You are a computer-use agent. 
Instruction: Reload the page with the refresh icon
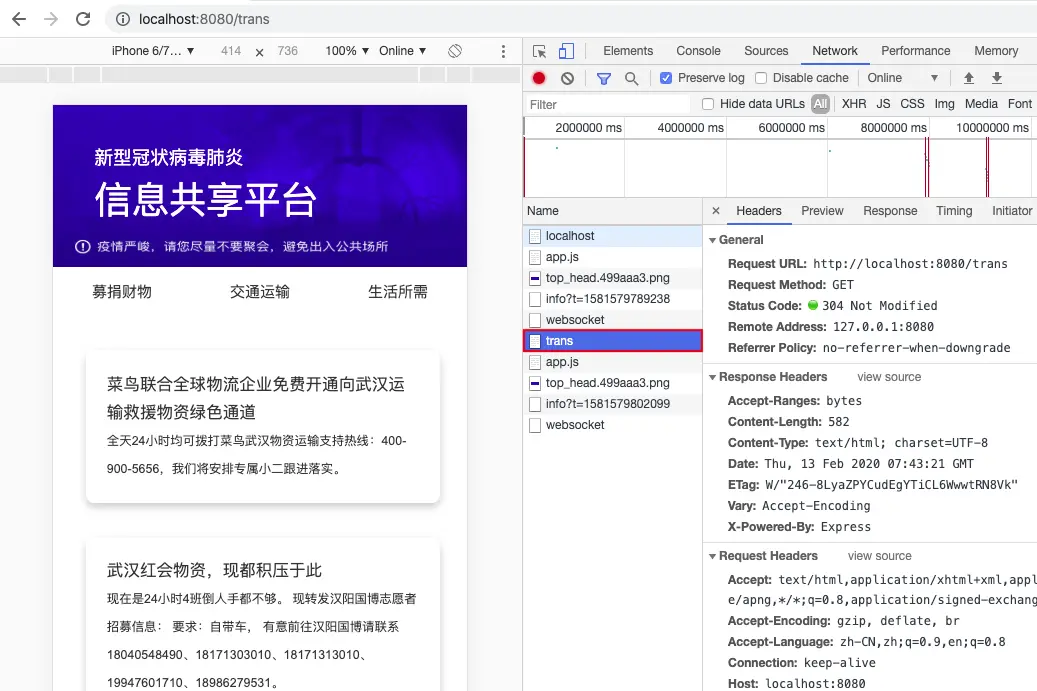tap(83, 19)
